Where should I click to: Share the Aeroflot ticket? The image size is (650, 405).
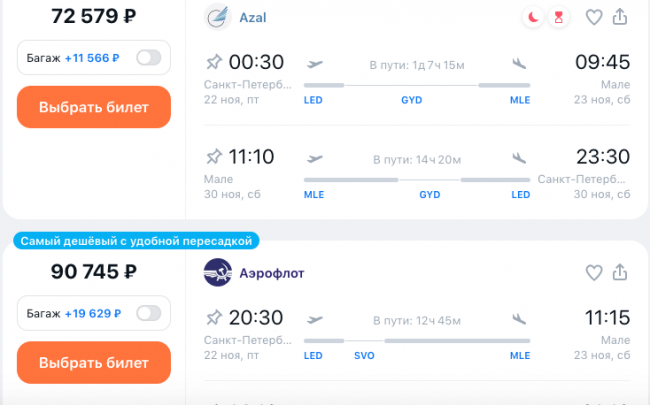point(620,272)
